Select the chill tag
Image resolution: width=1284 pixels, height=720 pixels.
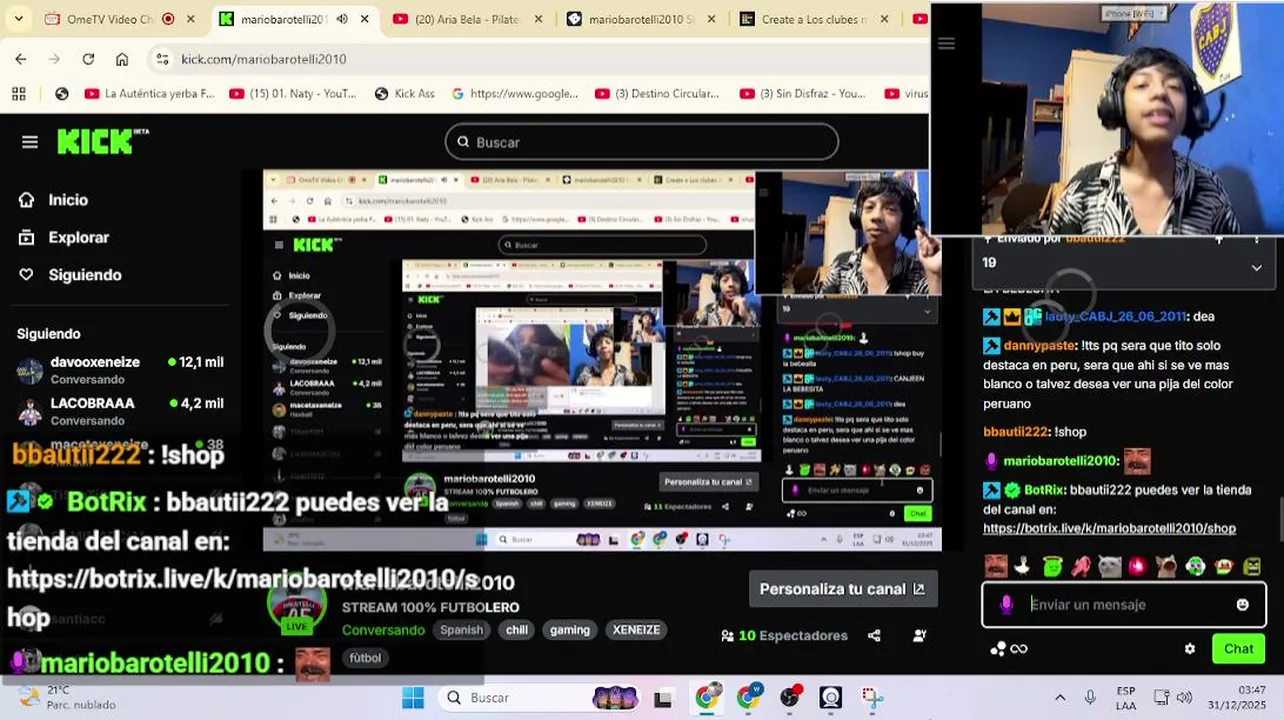coord(517,630)
